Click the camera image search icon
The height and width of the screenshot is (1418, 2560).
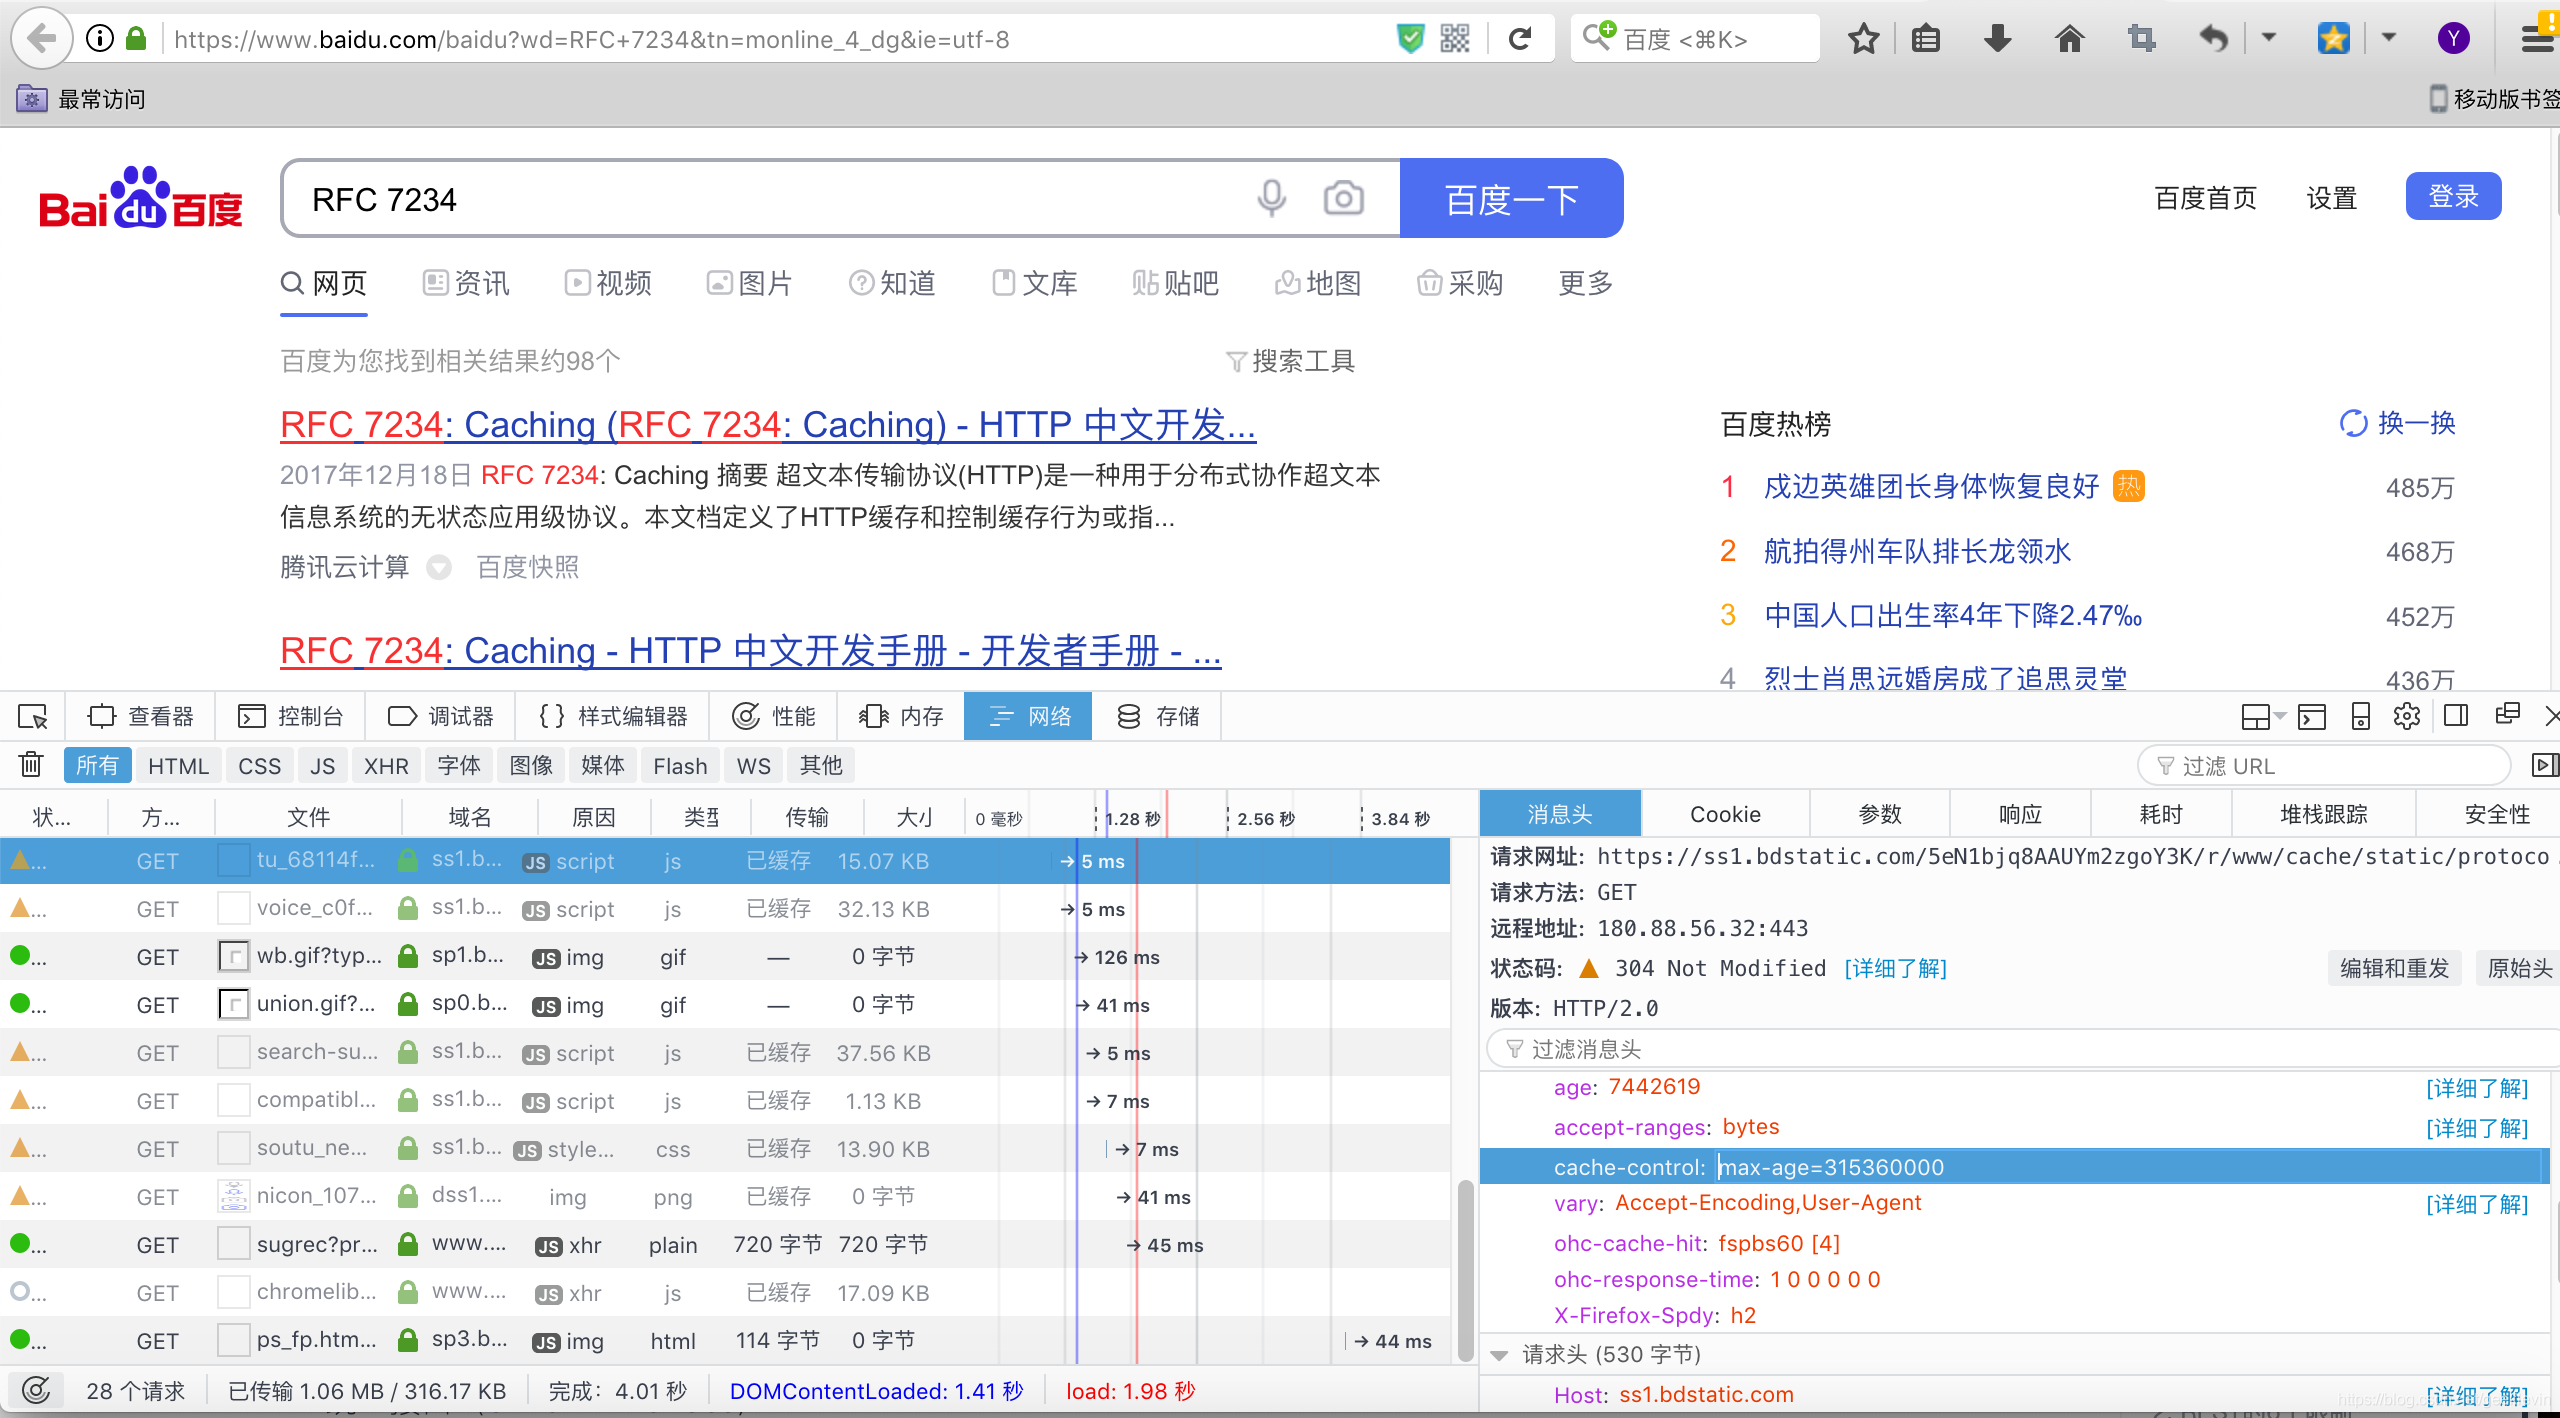click(1343, 198)
